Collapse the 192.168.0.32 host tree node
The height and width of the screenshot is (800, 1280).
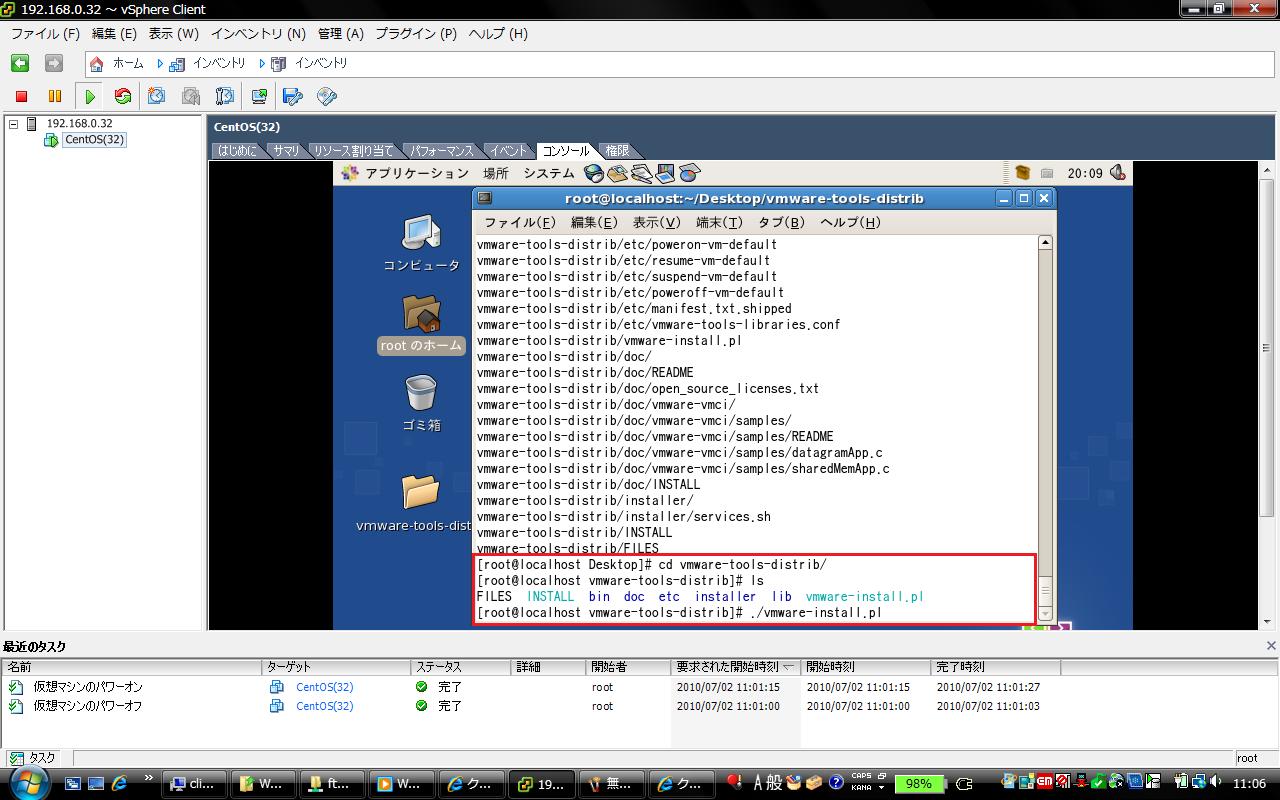[14, 124]
